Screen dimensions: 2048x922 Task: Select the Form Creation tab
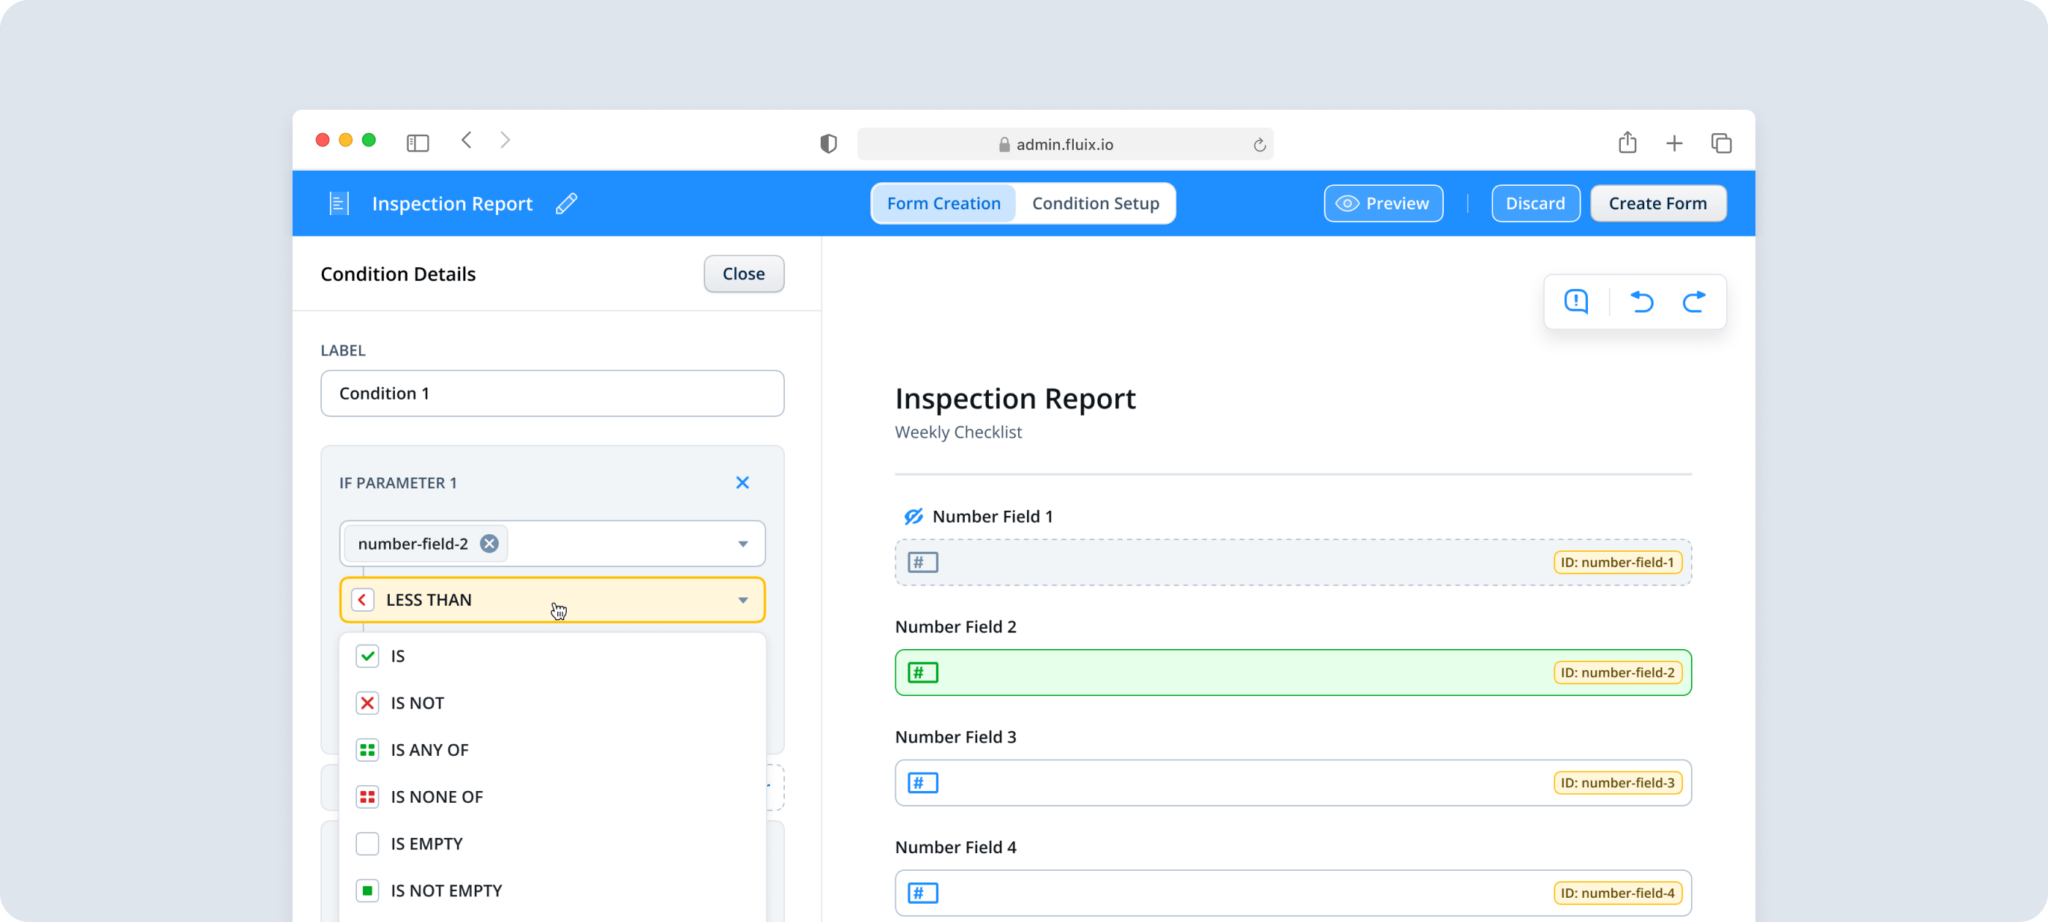point(943,203)
